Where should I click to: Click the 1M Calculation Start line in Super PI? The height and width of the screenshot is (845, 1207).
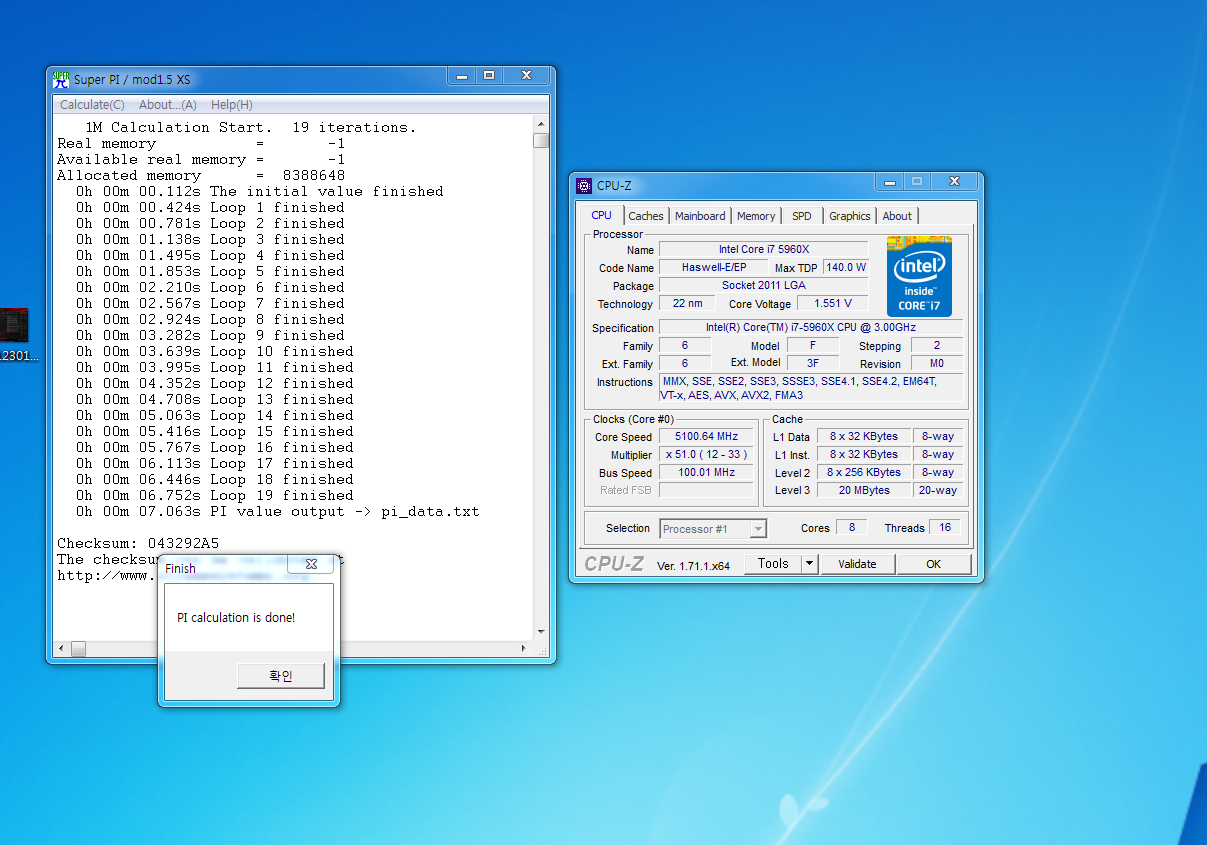click(x=250, y=127)
